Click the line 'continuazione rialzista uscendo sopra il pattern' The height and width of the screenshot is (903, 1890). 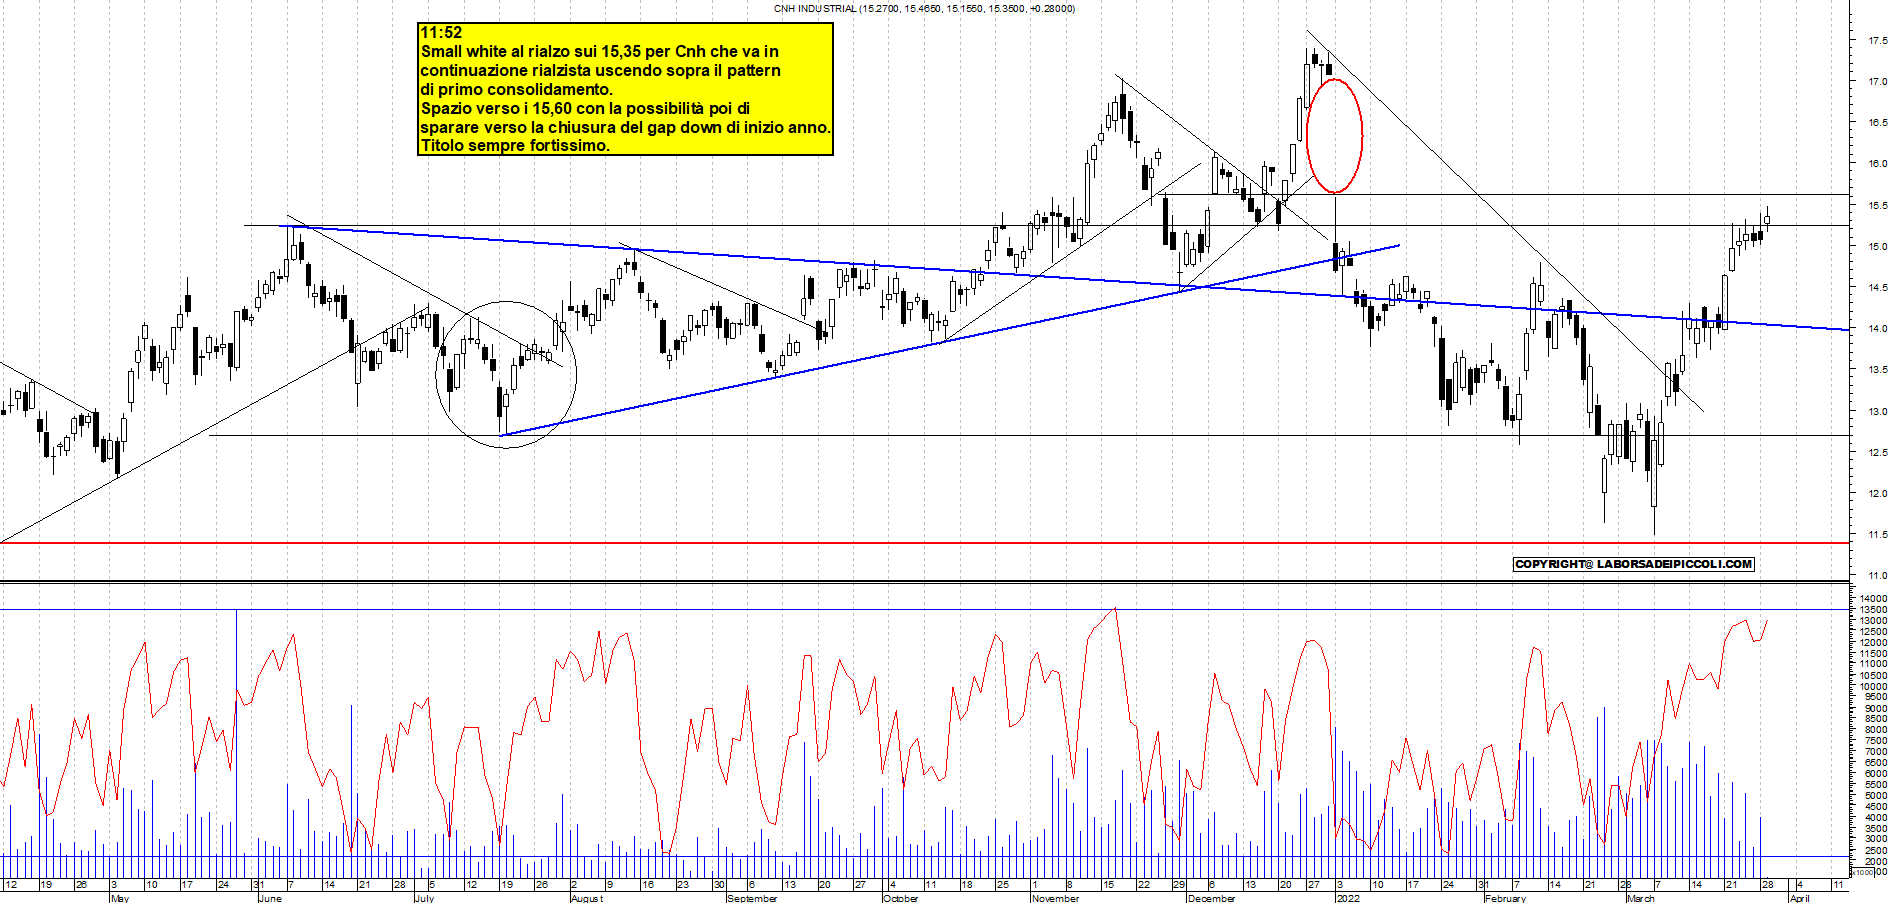click(600, 70)
